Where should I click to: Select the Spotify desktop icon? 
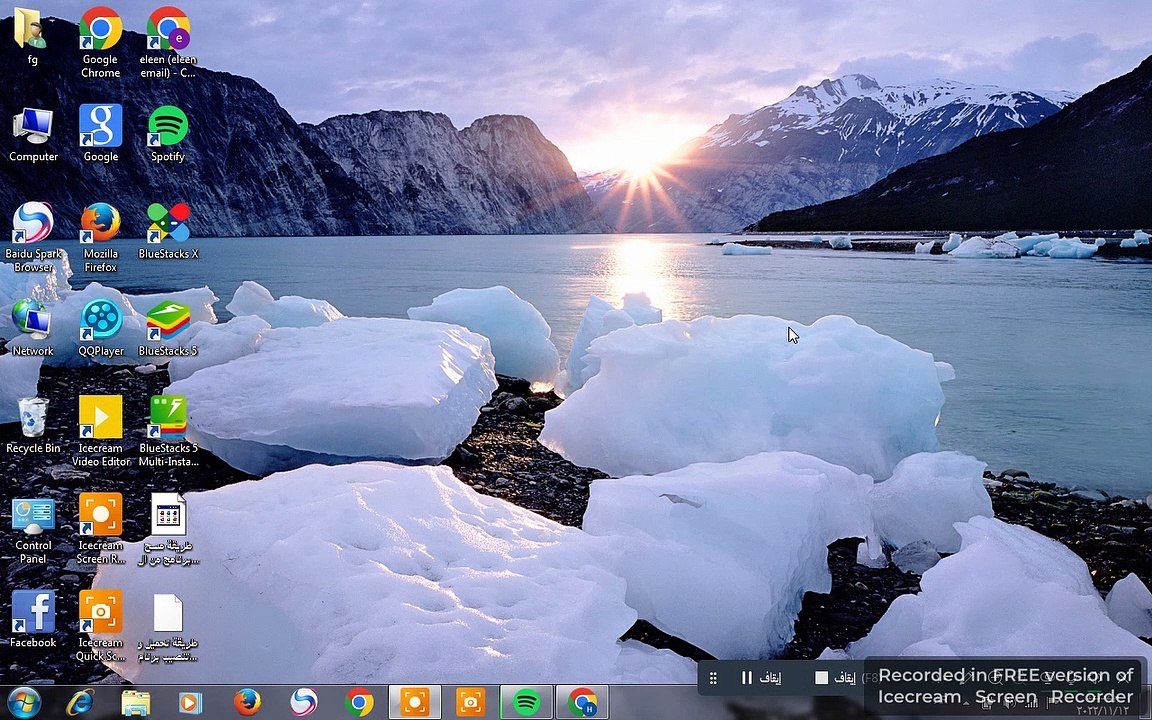(x=168, y=133)
